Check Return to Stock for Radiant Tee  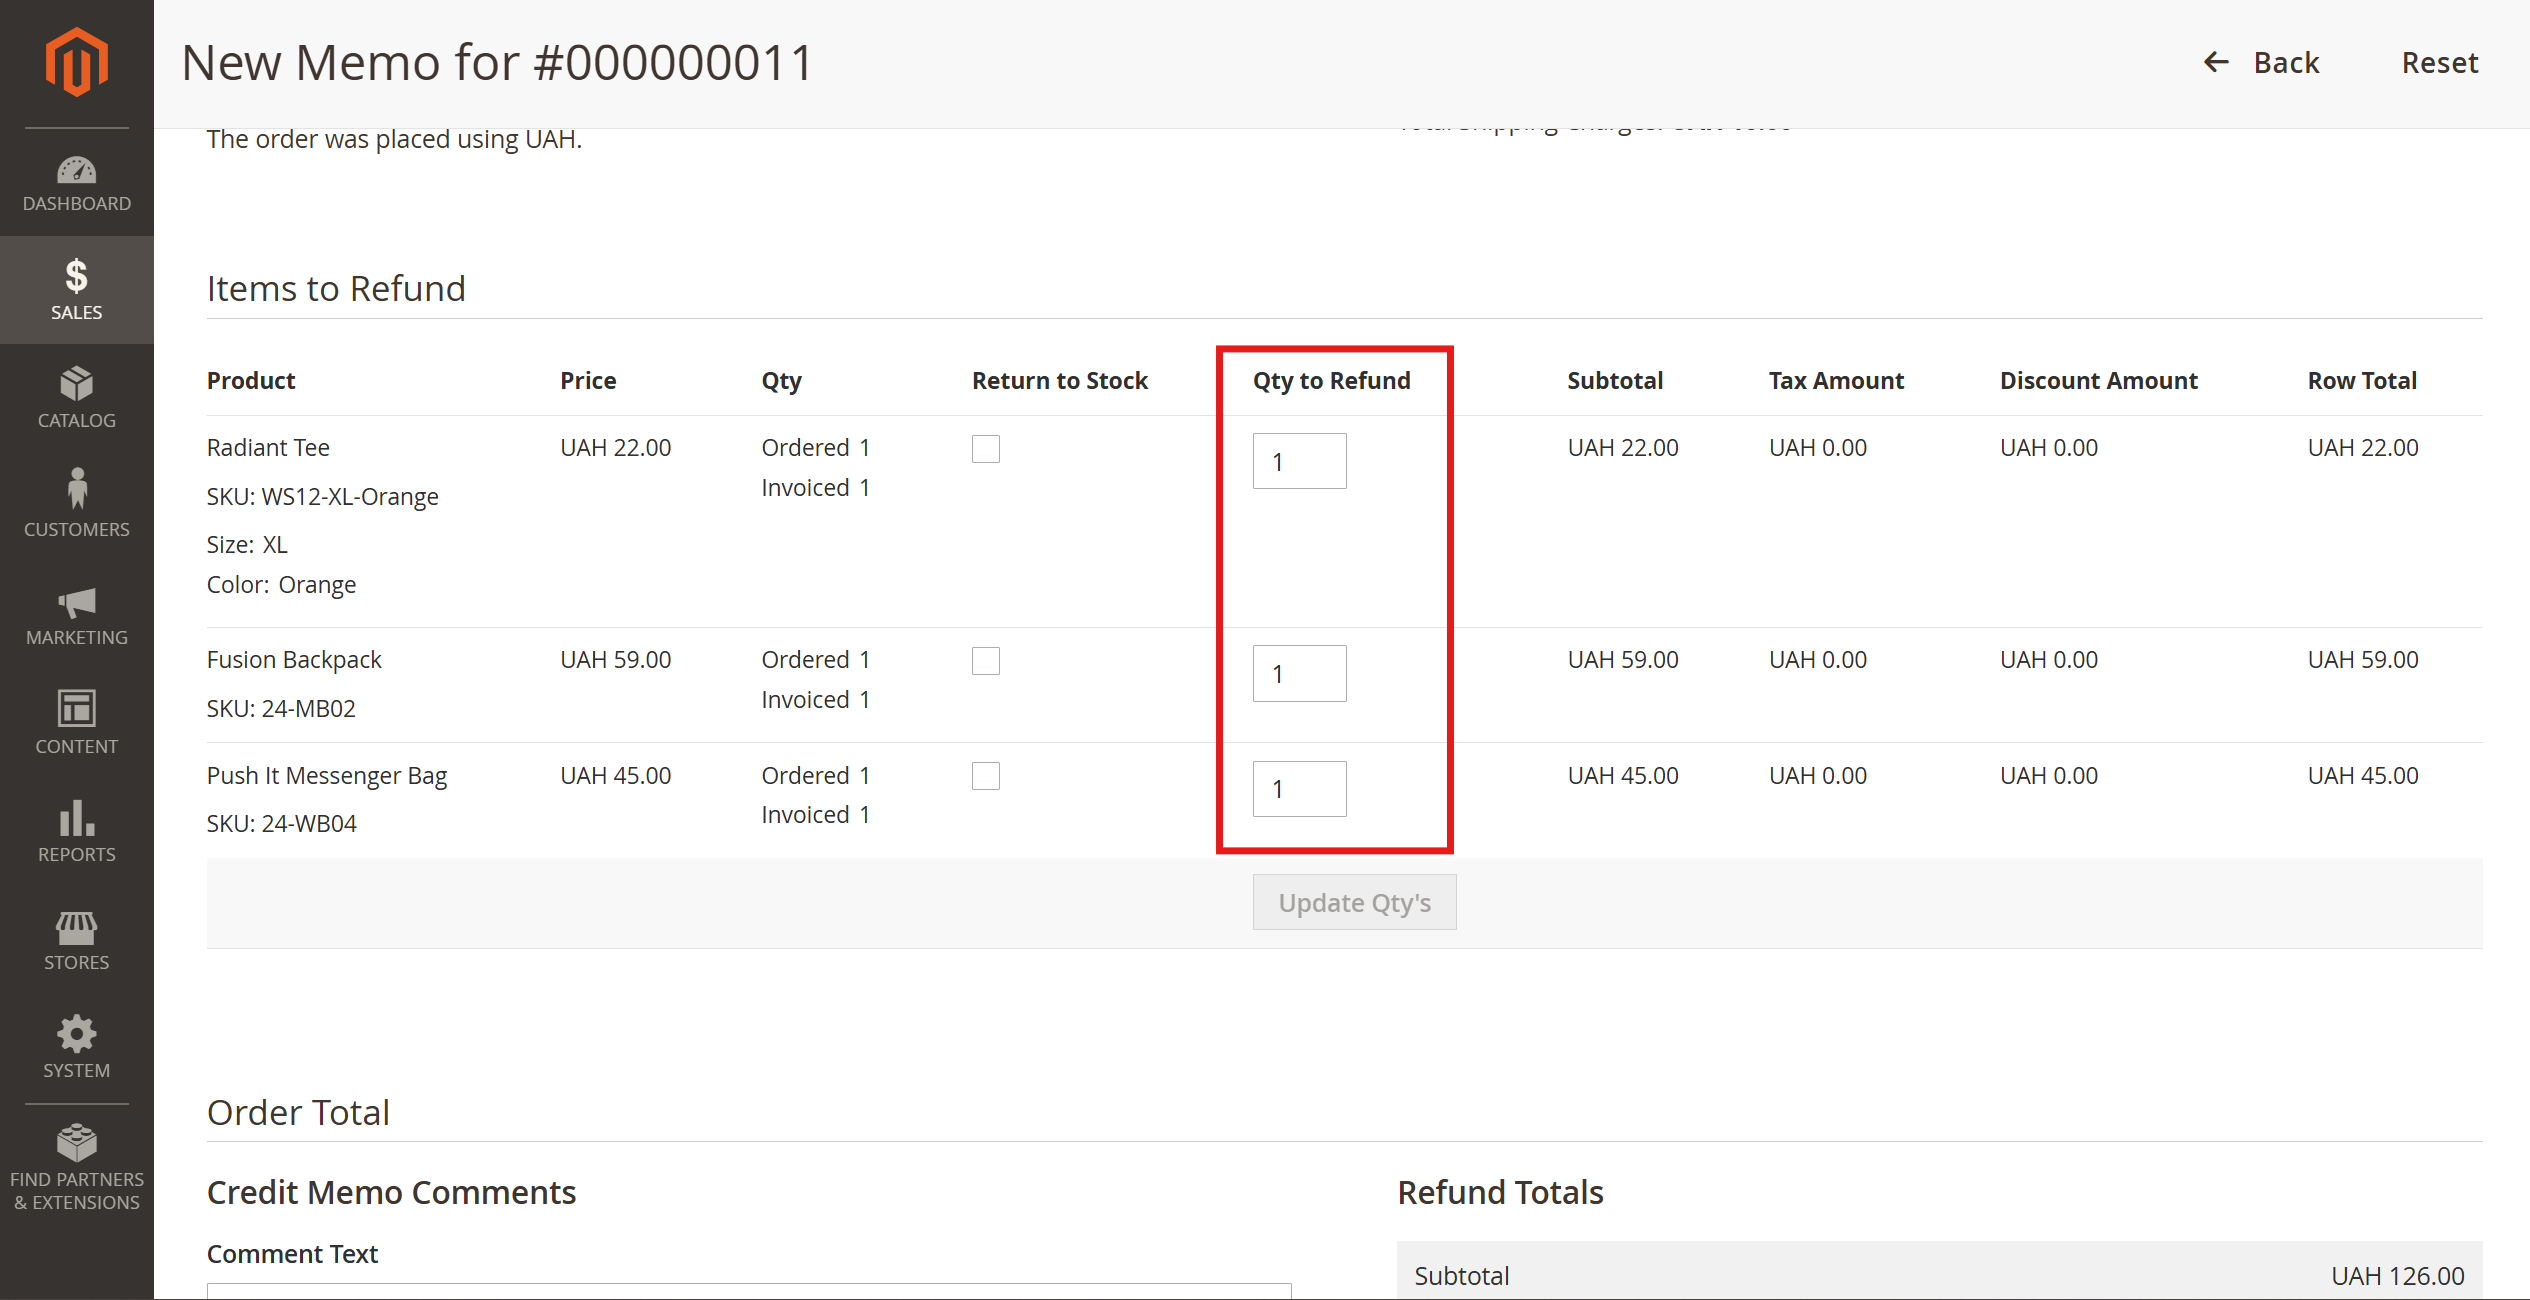click(985, 449)
